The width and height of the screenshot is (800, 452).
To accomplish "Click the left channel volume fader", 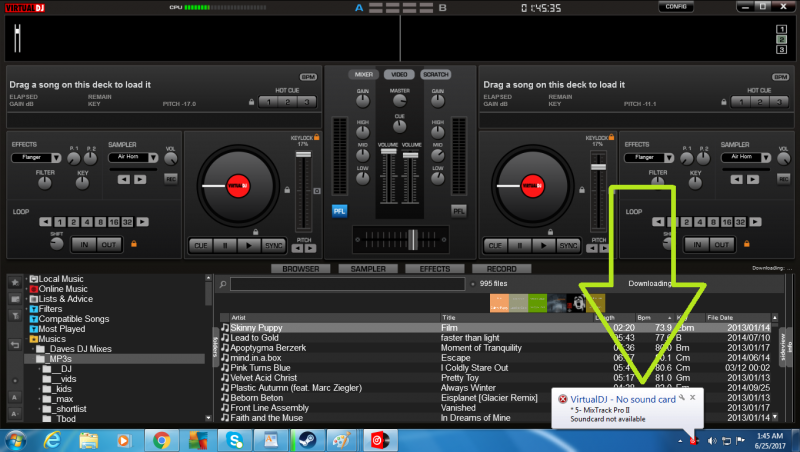I will 389,152.
